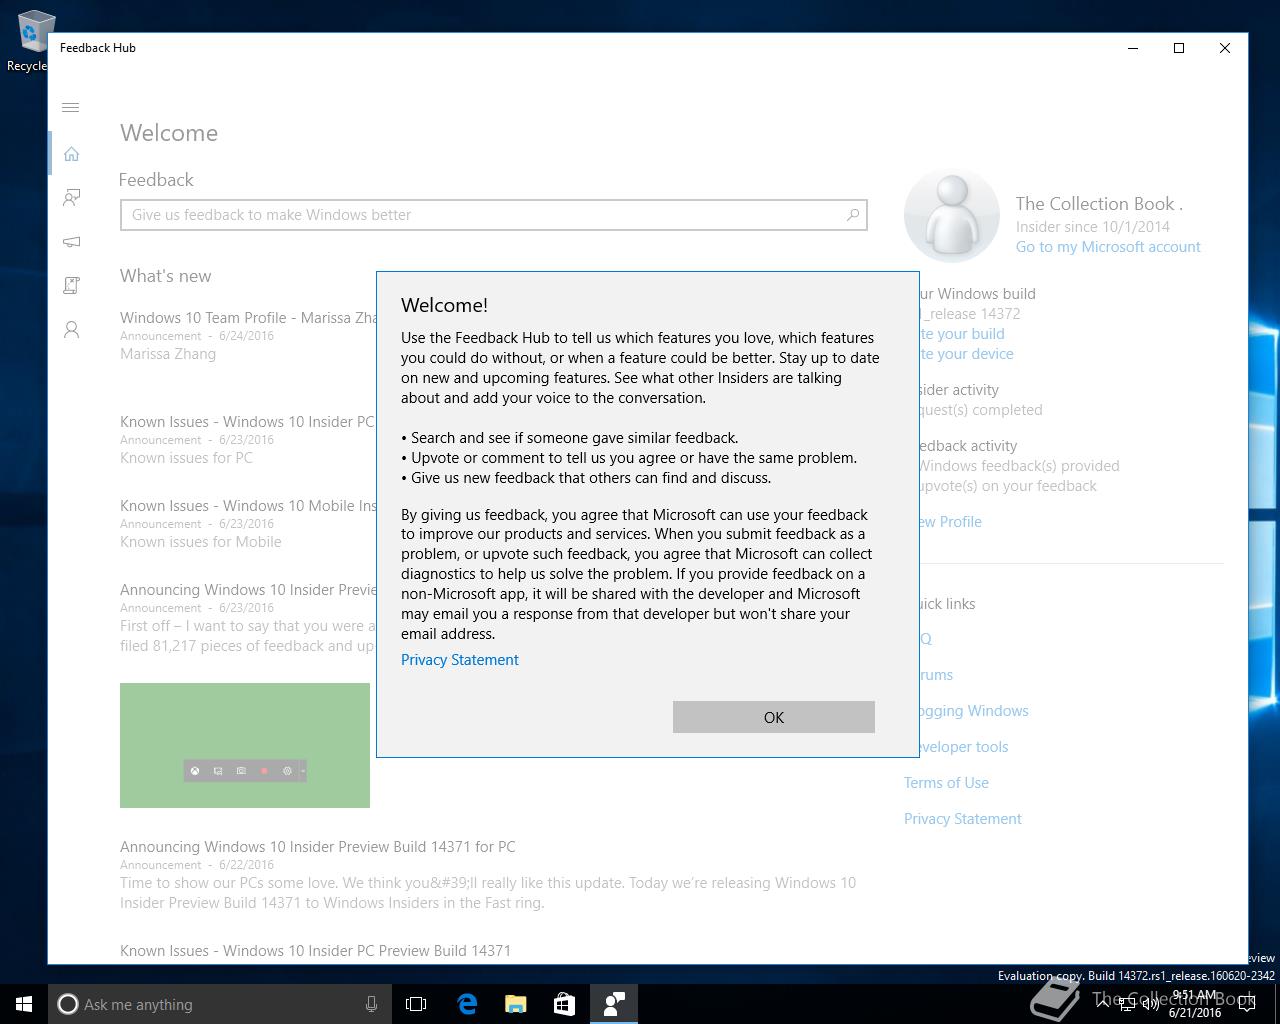Launch Microsoft Edge from the taskbar
1280x1024 pixels.
pyautogui.click(x=467, y=1004)
